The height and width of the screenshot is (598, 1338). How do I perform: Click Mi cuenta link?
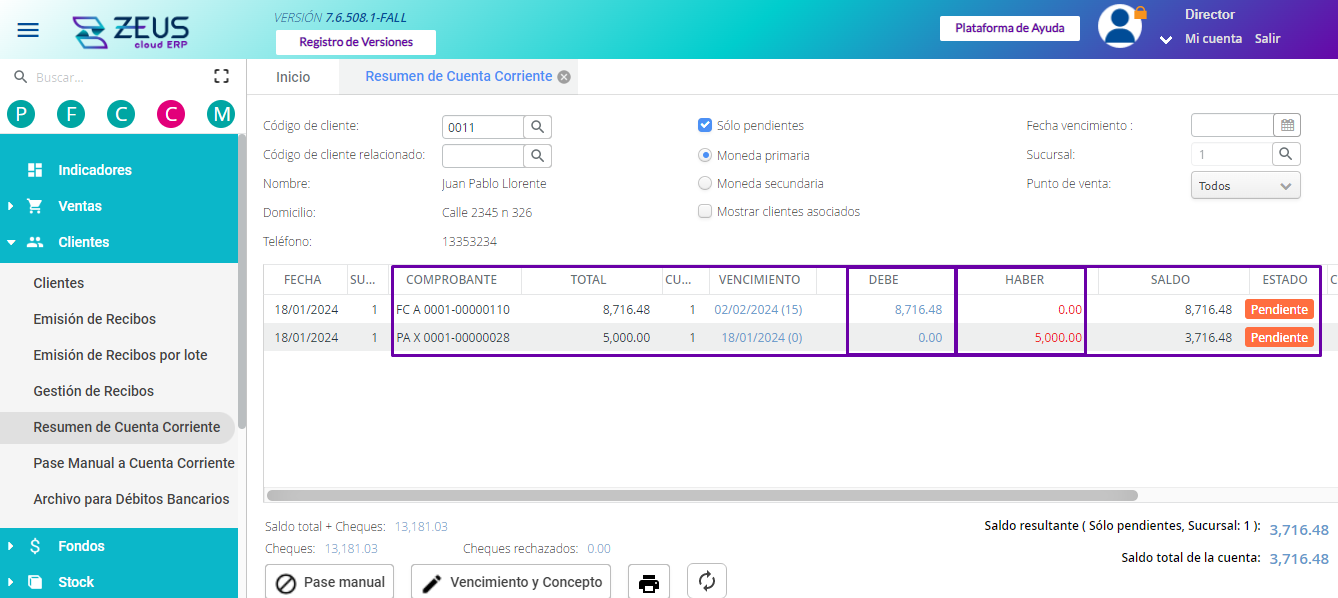point(1213,39)
